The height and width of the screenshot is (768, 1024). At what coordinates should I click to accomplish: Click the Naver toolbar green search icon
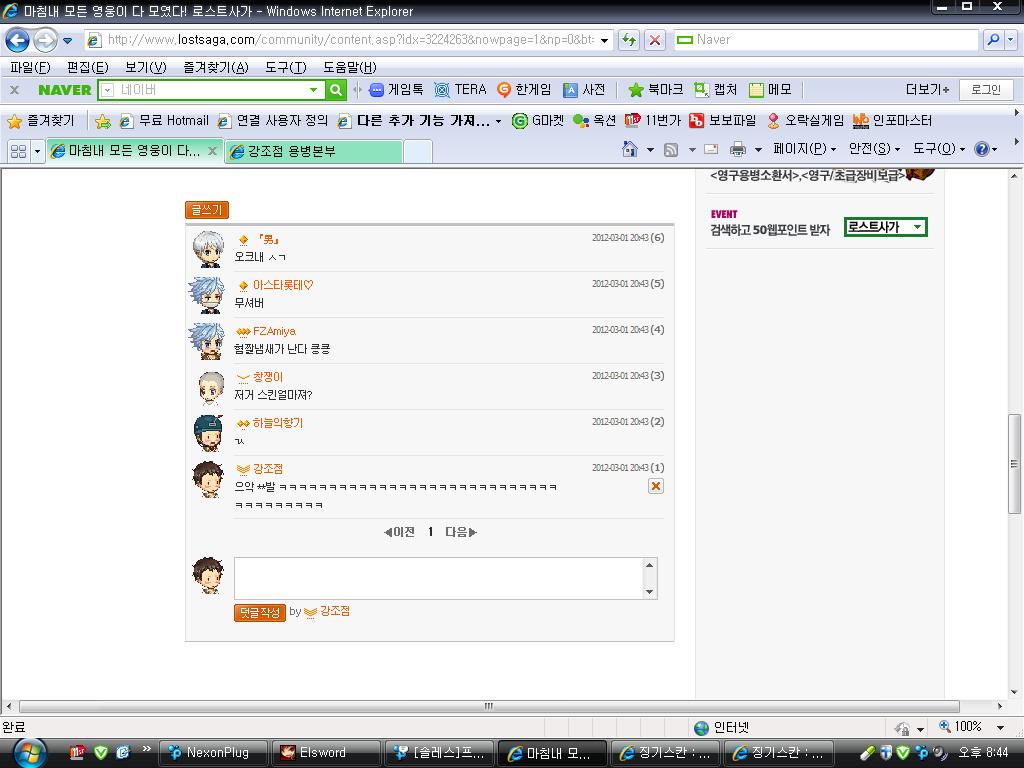coord(336,89)
